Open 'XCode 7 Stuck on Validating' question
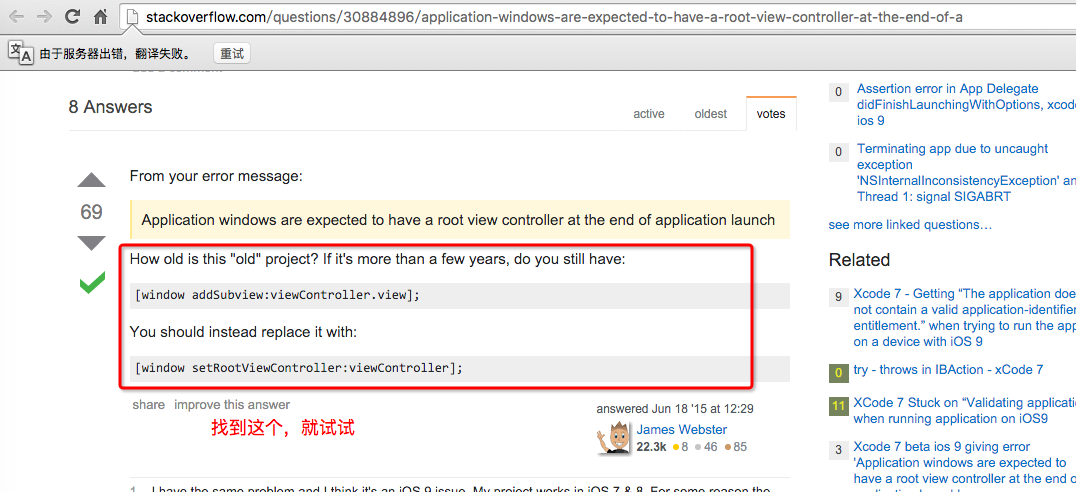Viewport: 1076px width, 492px height. pos(965,410)
